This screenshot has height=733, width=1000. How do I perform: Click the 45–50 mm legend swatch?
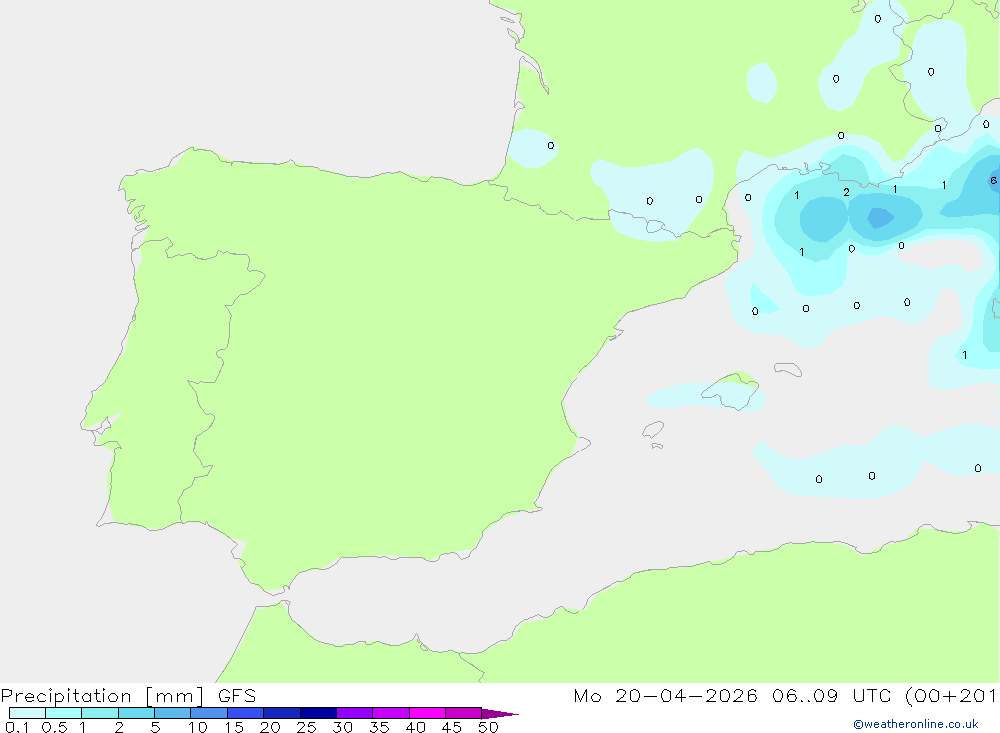(464, 713)
